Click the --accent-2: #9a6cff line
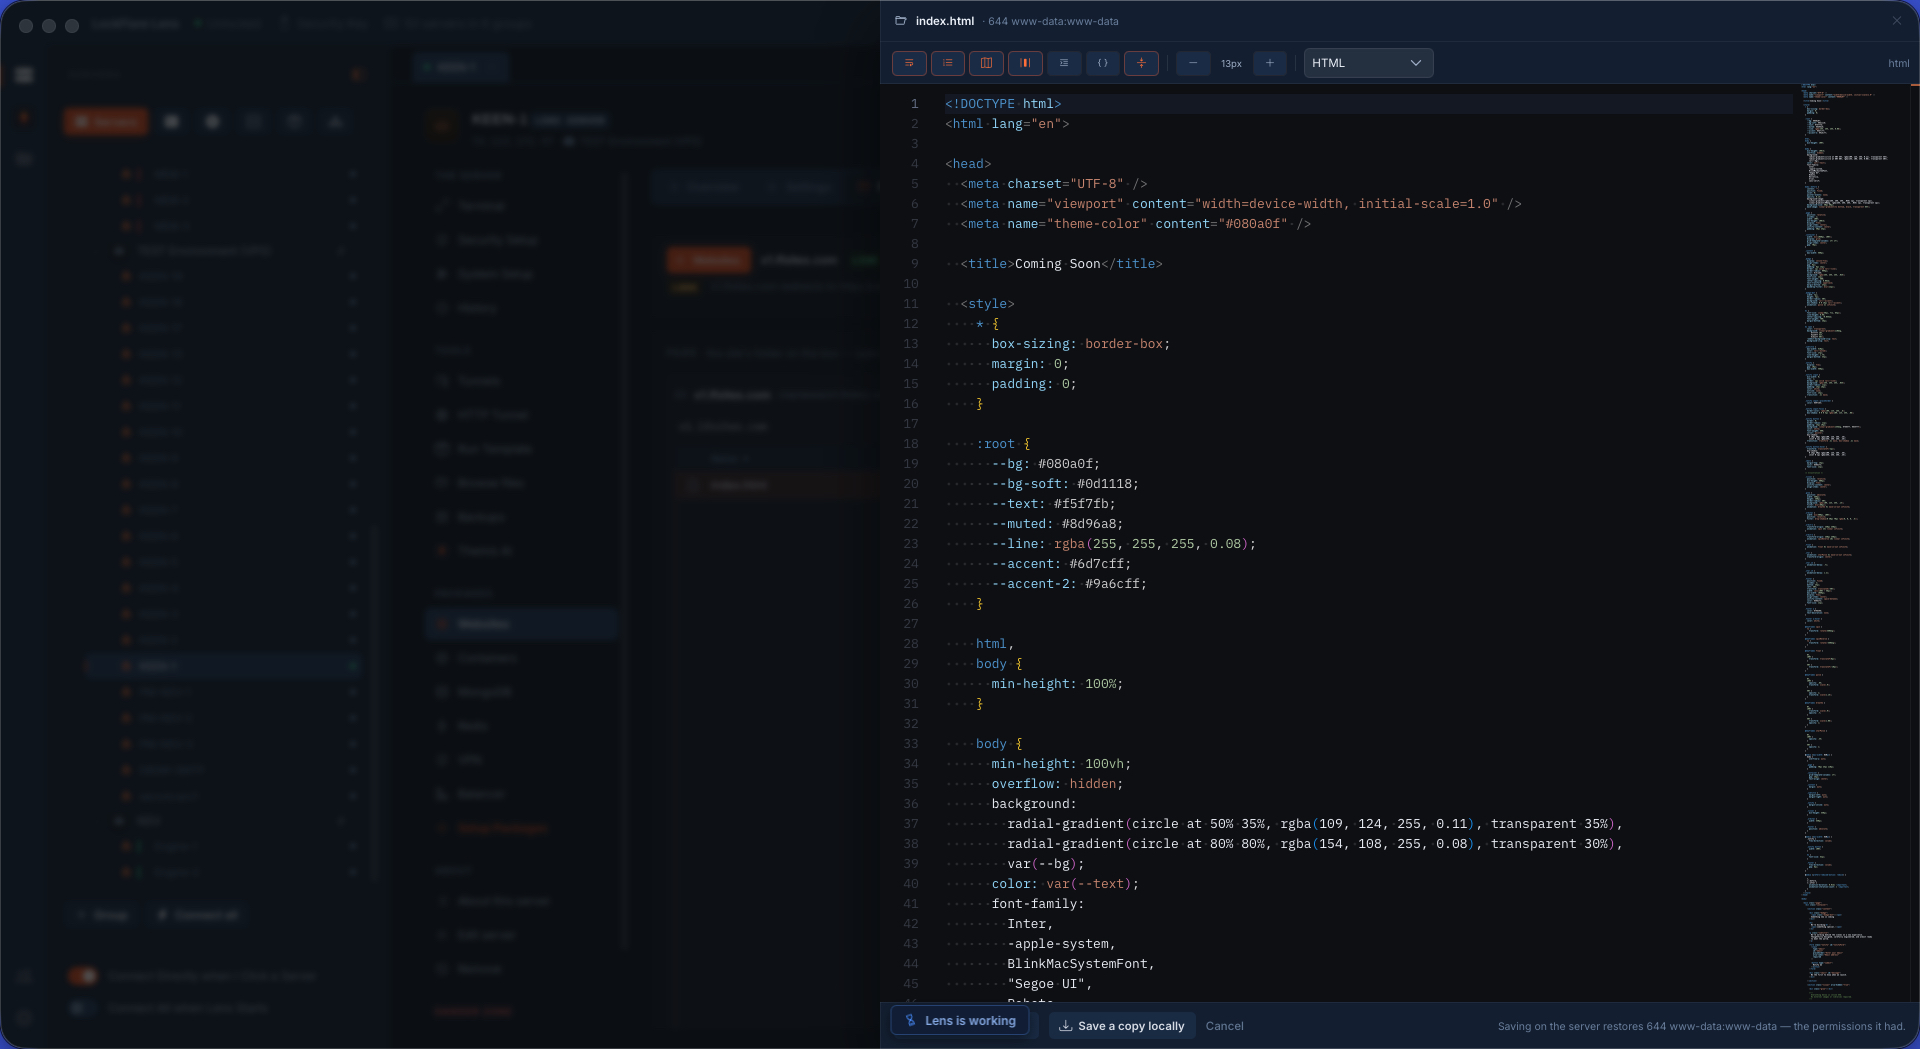The height and width of the screenshot is (1049, 1920). click(1069, 584)
